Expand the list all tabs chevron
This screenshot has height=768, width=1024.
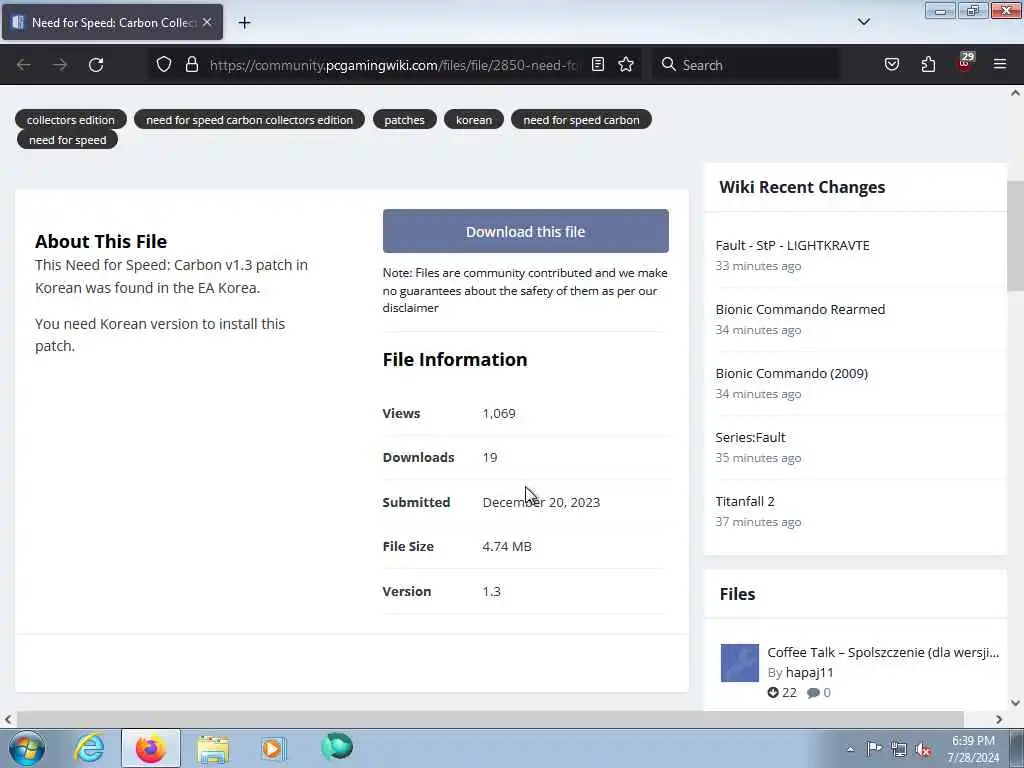point(863,22)
